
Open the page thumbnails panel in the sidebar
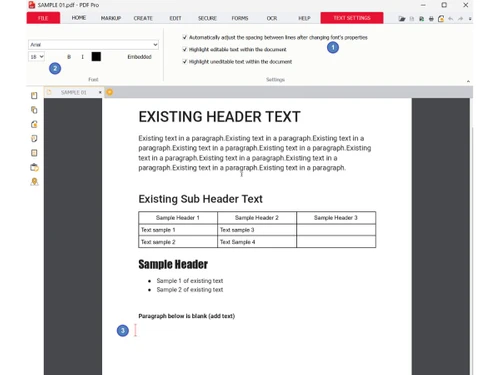point(34,110)
